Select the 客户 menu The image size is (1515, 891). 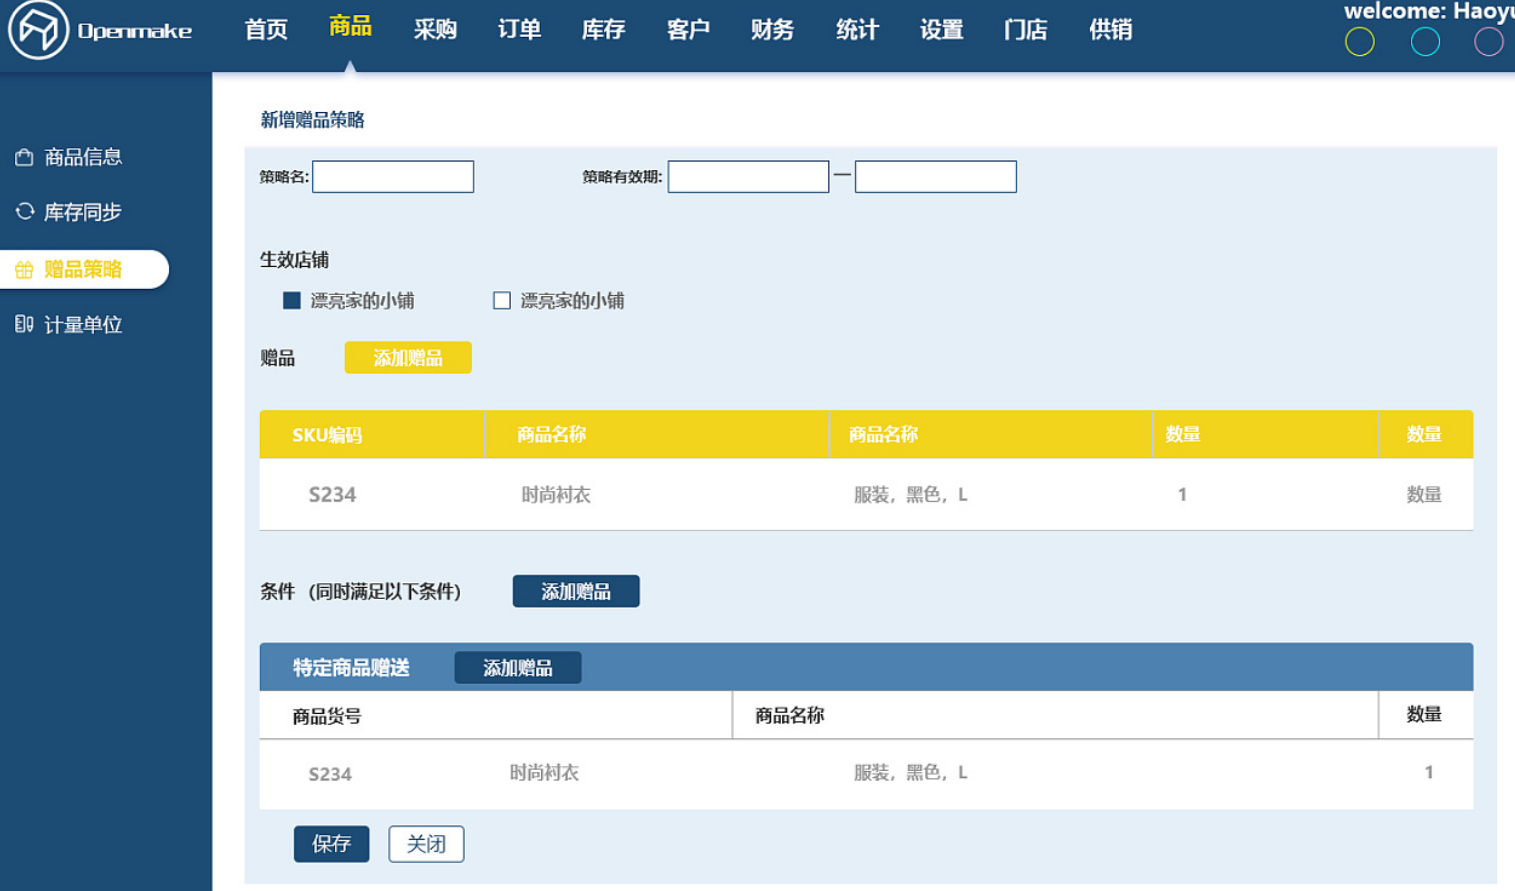tap(688, 30)
